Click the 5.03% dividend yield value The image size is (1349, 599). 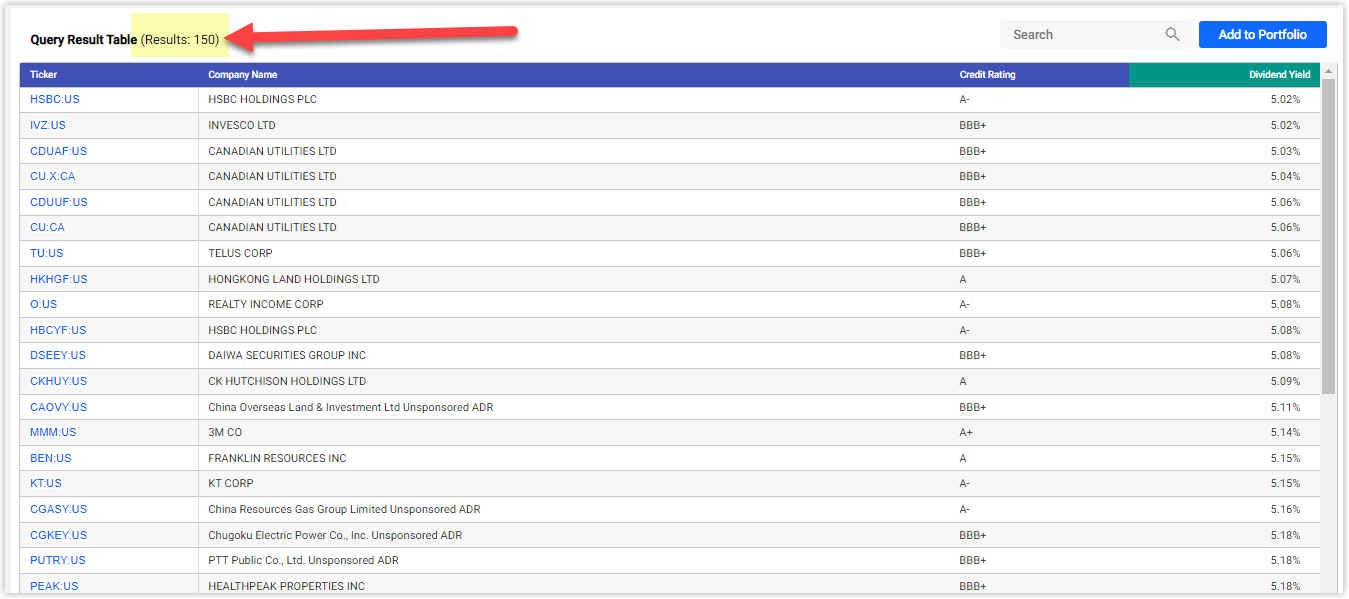tap(1285, 151)
